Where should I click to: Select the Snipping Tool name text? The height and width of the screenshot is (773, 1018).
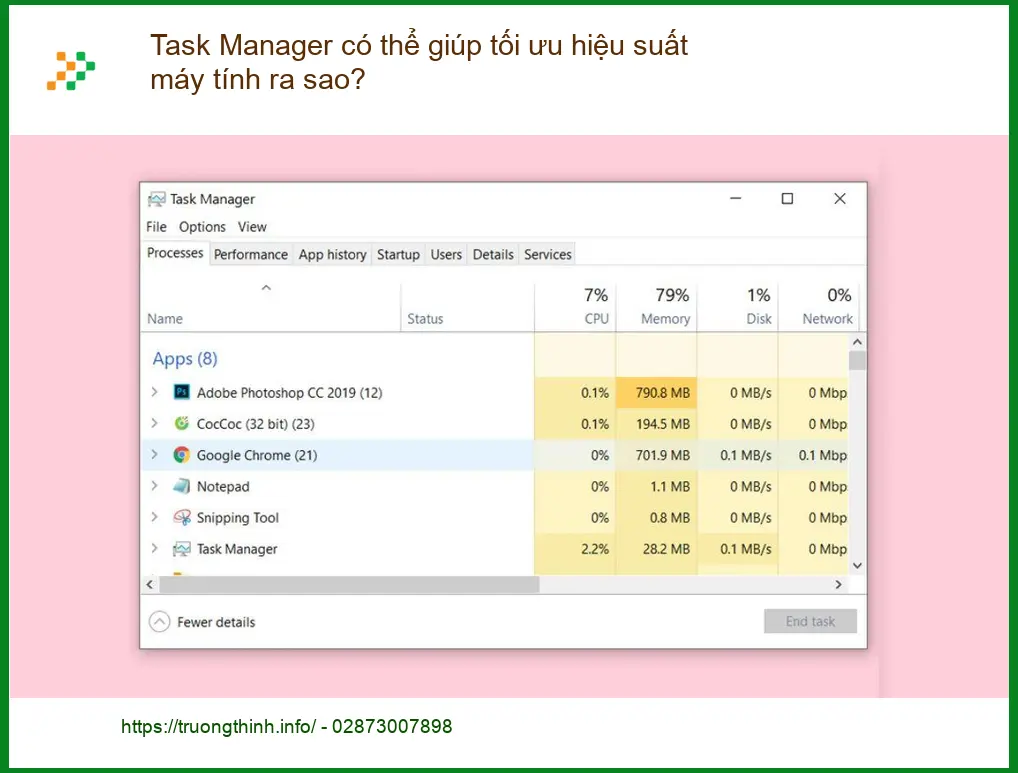pos(238,517)
